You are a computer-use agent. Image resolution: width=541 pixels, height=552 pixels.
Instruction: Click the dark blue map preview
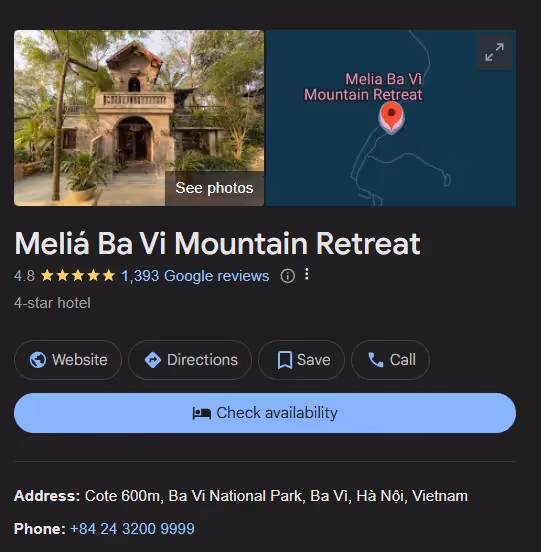point(391,118)
